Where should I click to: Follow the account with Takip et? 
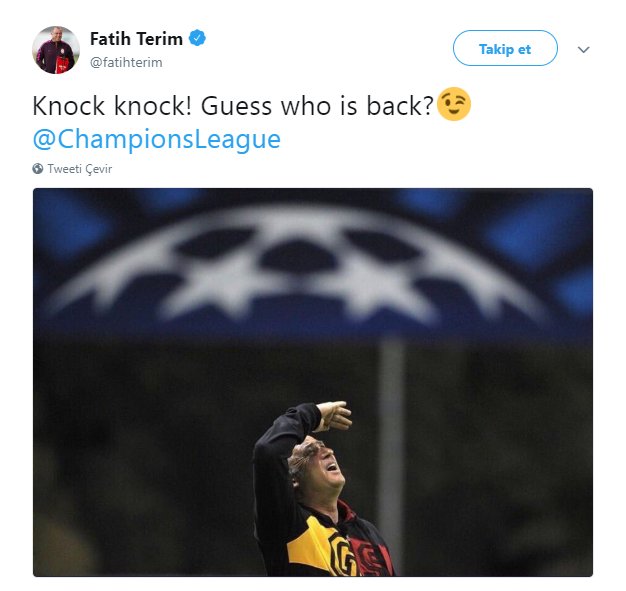click(505, 48)
